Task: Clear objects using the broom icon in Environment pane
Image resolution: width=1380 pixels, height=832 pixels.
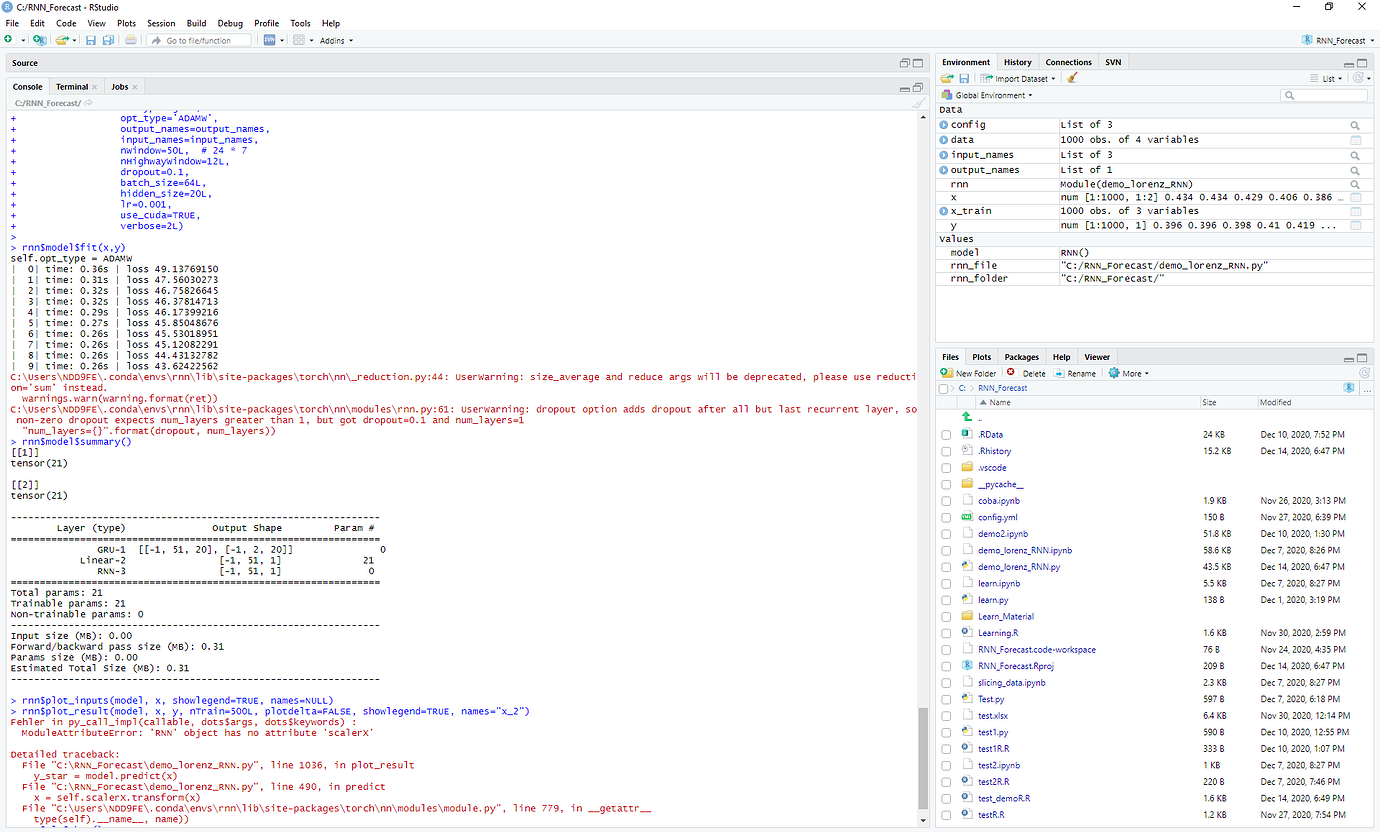Action: click(1072, 78)
